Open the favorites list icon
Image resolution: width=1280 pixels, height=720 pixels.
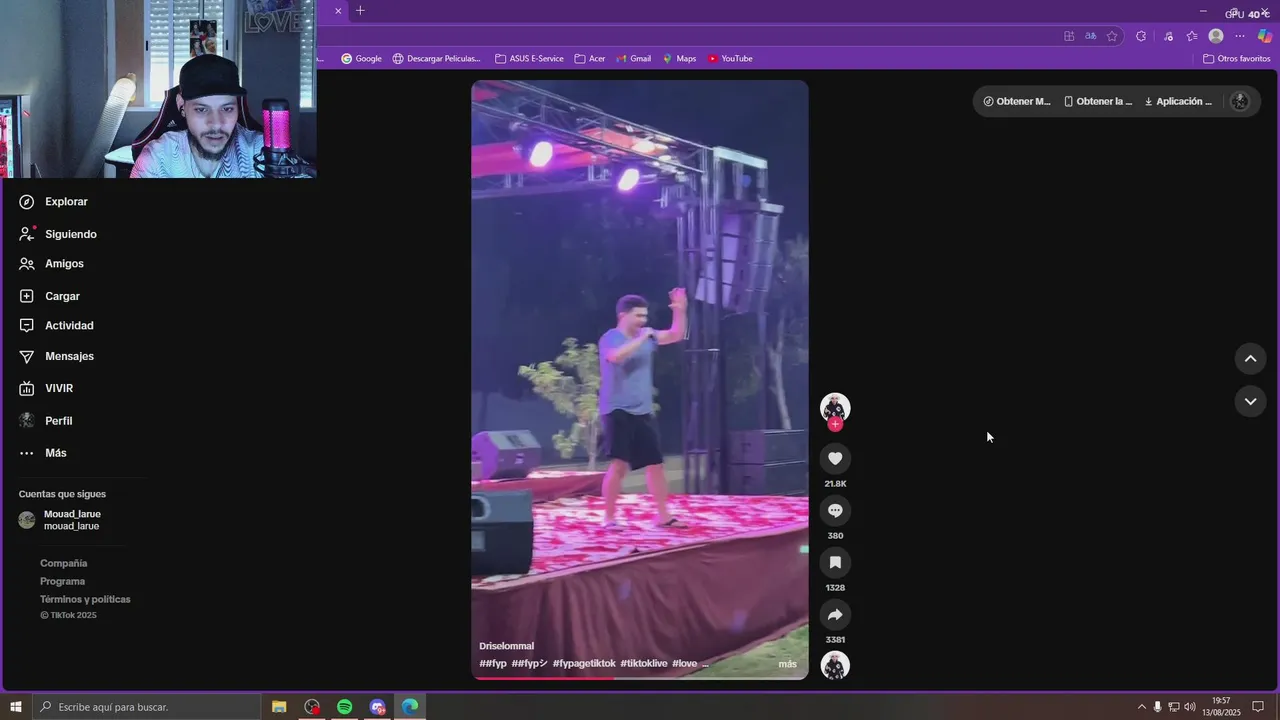(1192, 36)
